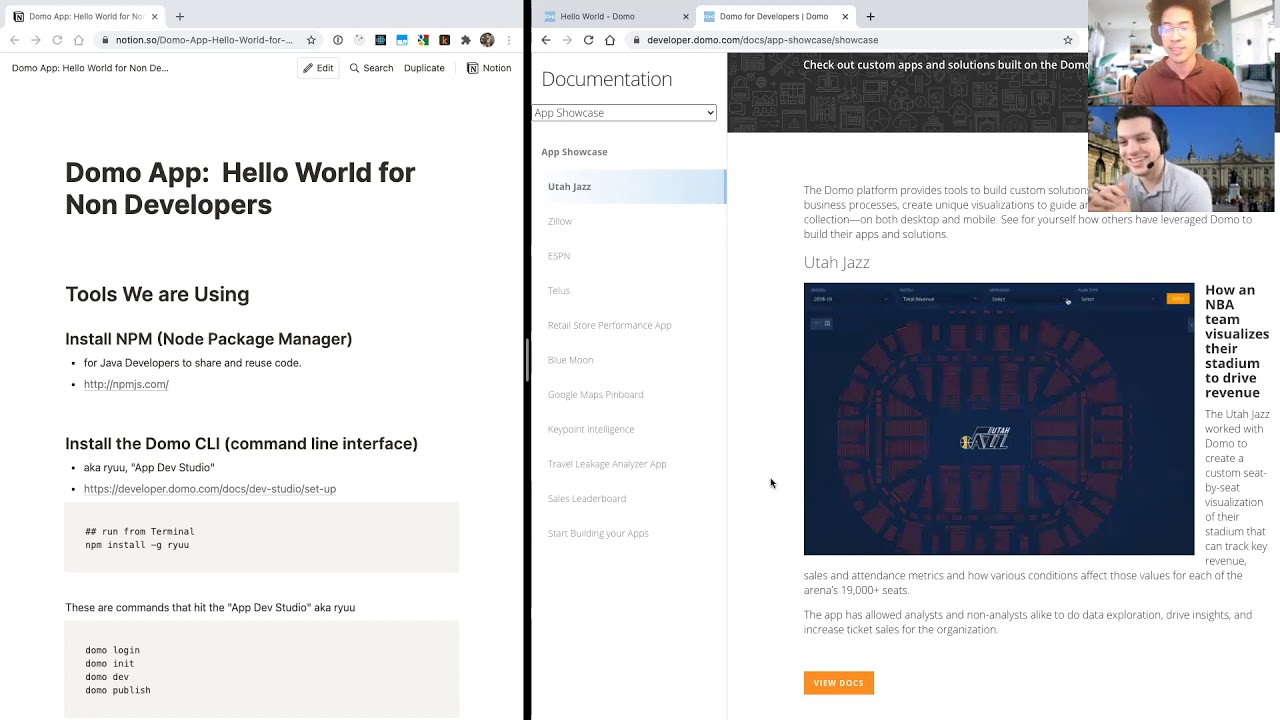
Task: Click the blue window extension icon
Action: point(402,40)
